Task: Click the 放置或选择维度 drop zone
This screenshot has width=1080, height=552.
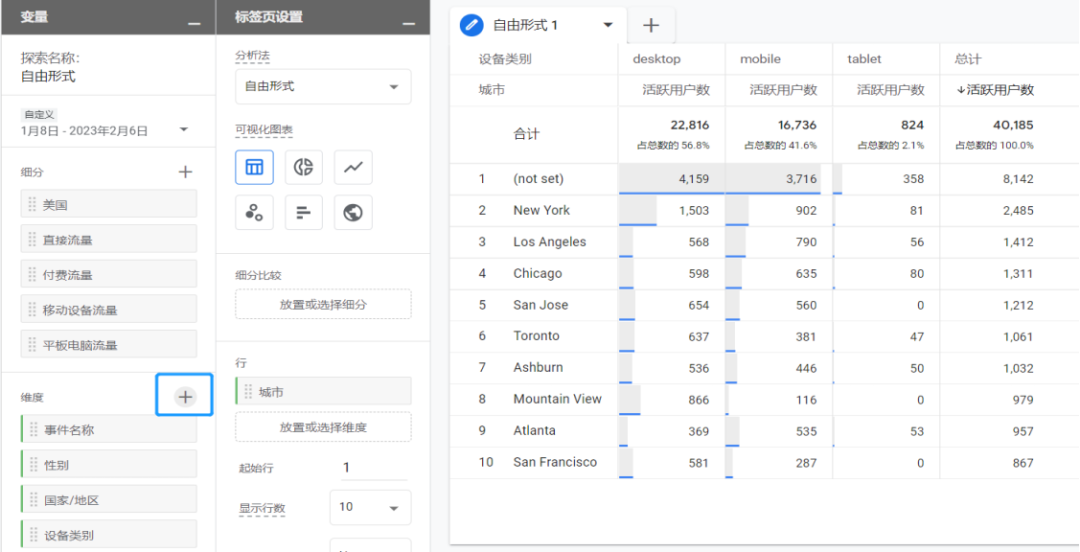Action: (323, 427)
